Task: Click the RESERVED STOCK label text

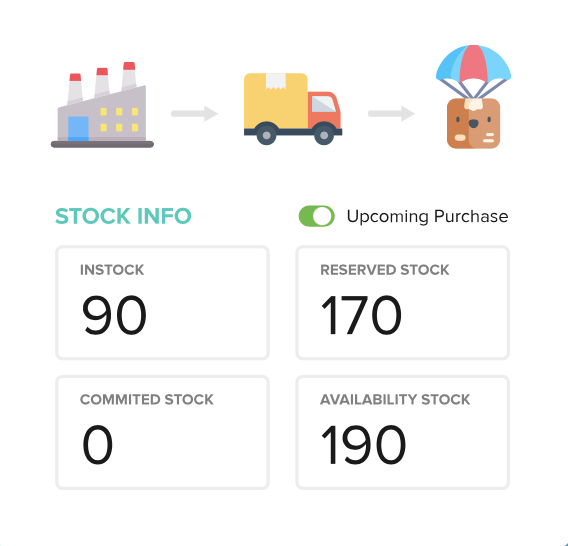Action: point(385,270)
